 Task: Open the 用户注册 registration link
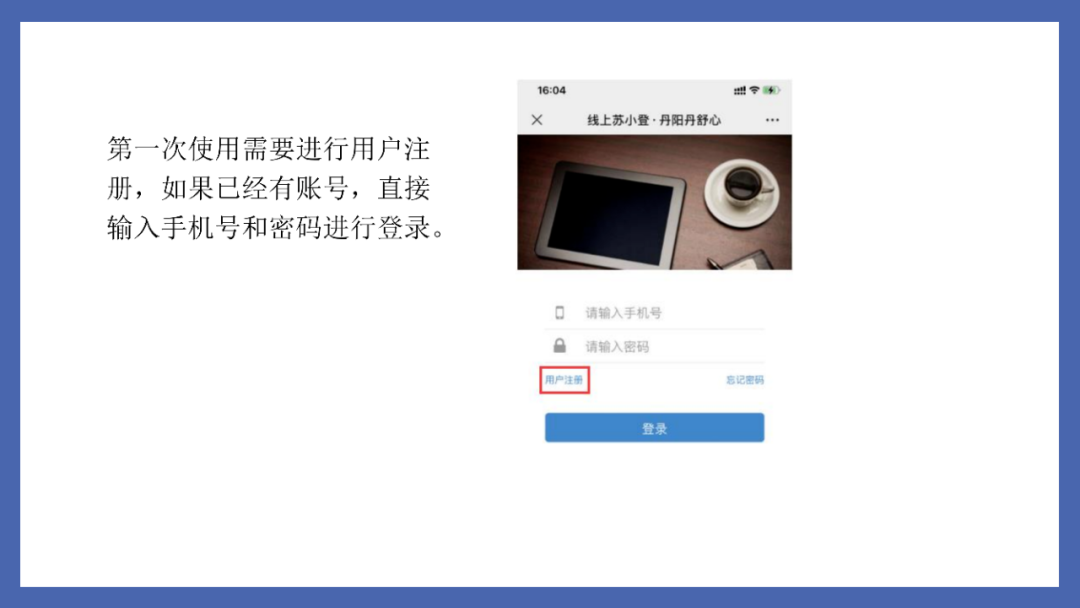click(564, 380)
